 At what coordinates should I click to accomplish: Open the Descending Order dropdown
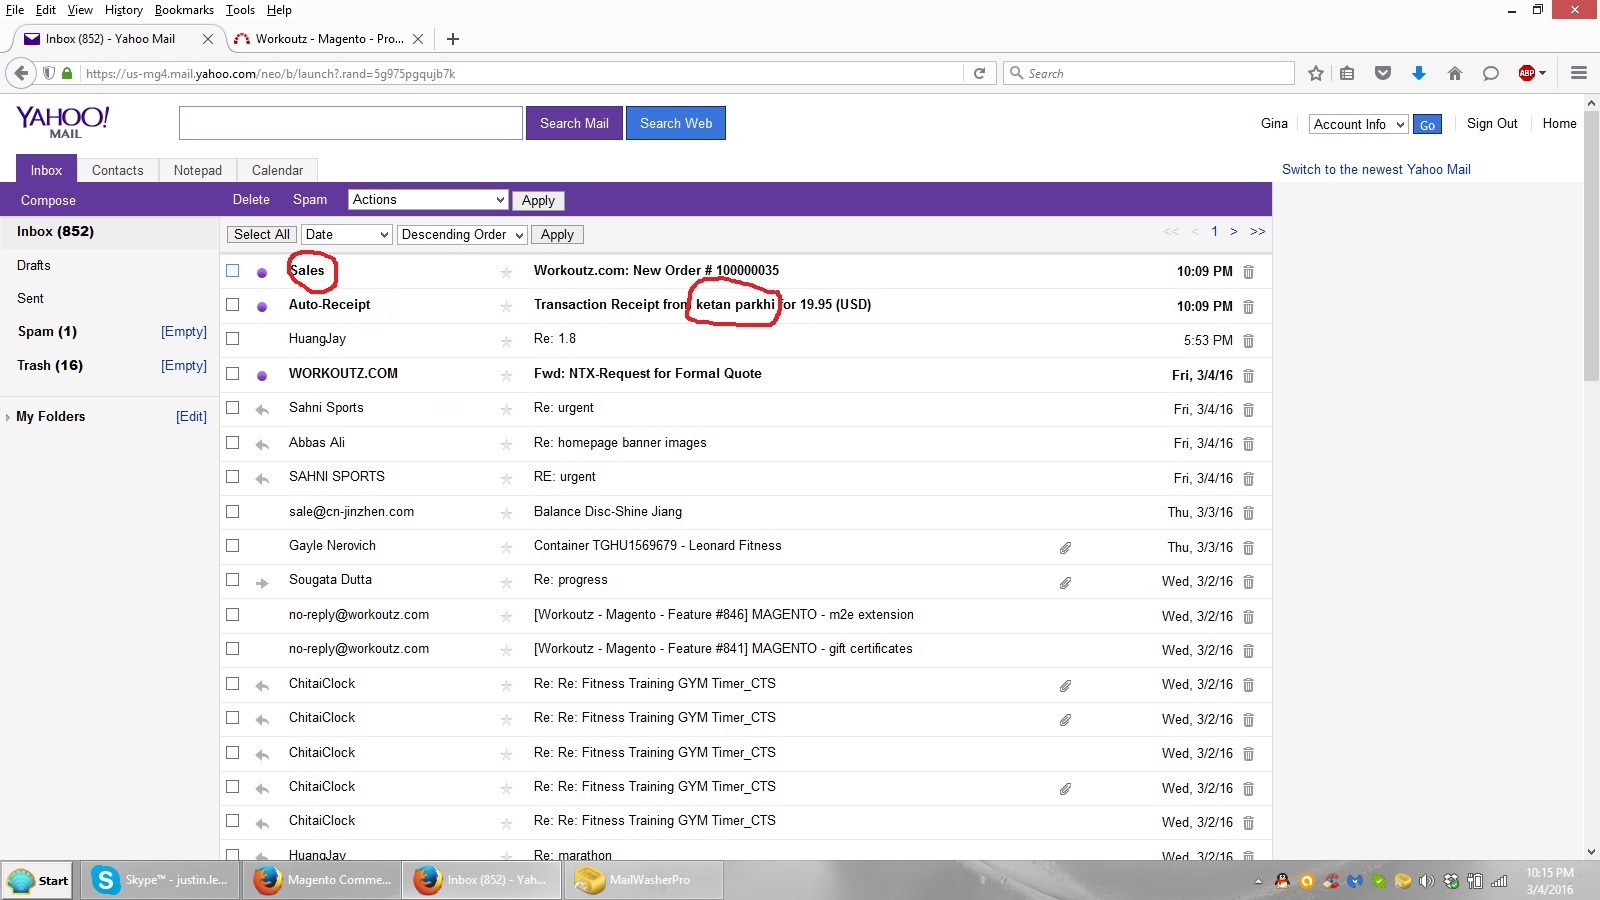click(x=462, y=234)
